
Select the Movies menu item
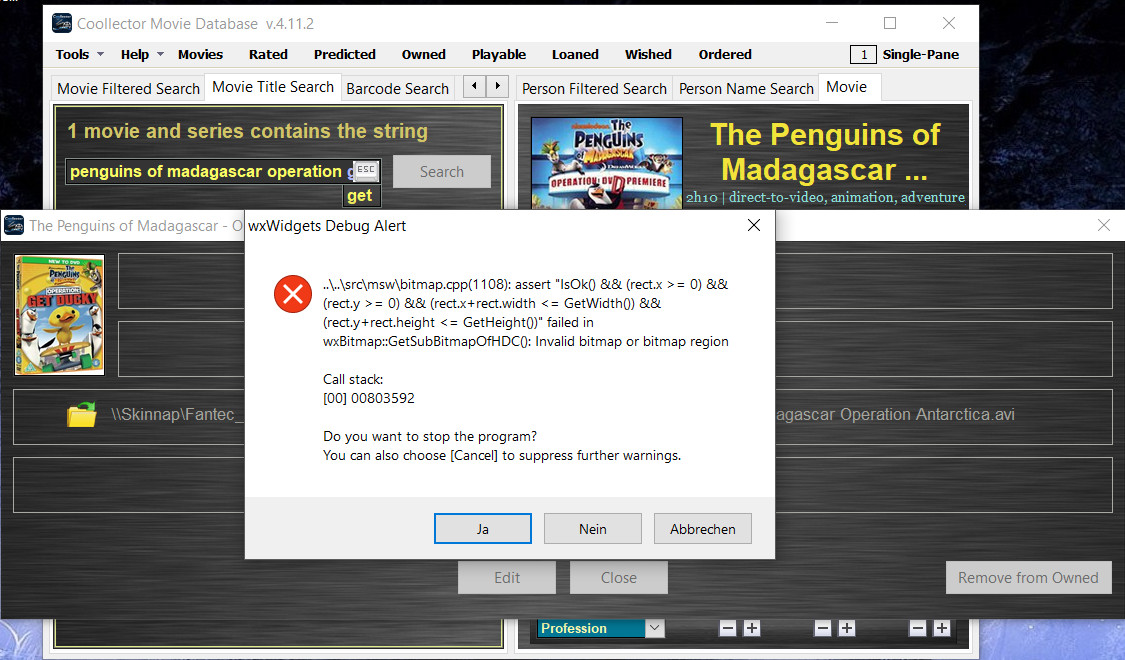click(x=200, y=55)
